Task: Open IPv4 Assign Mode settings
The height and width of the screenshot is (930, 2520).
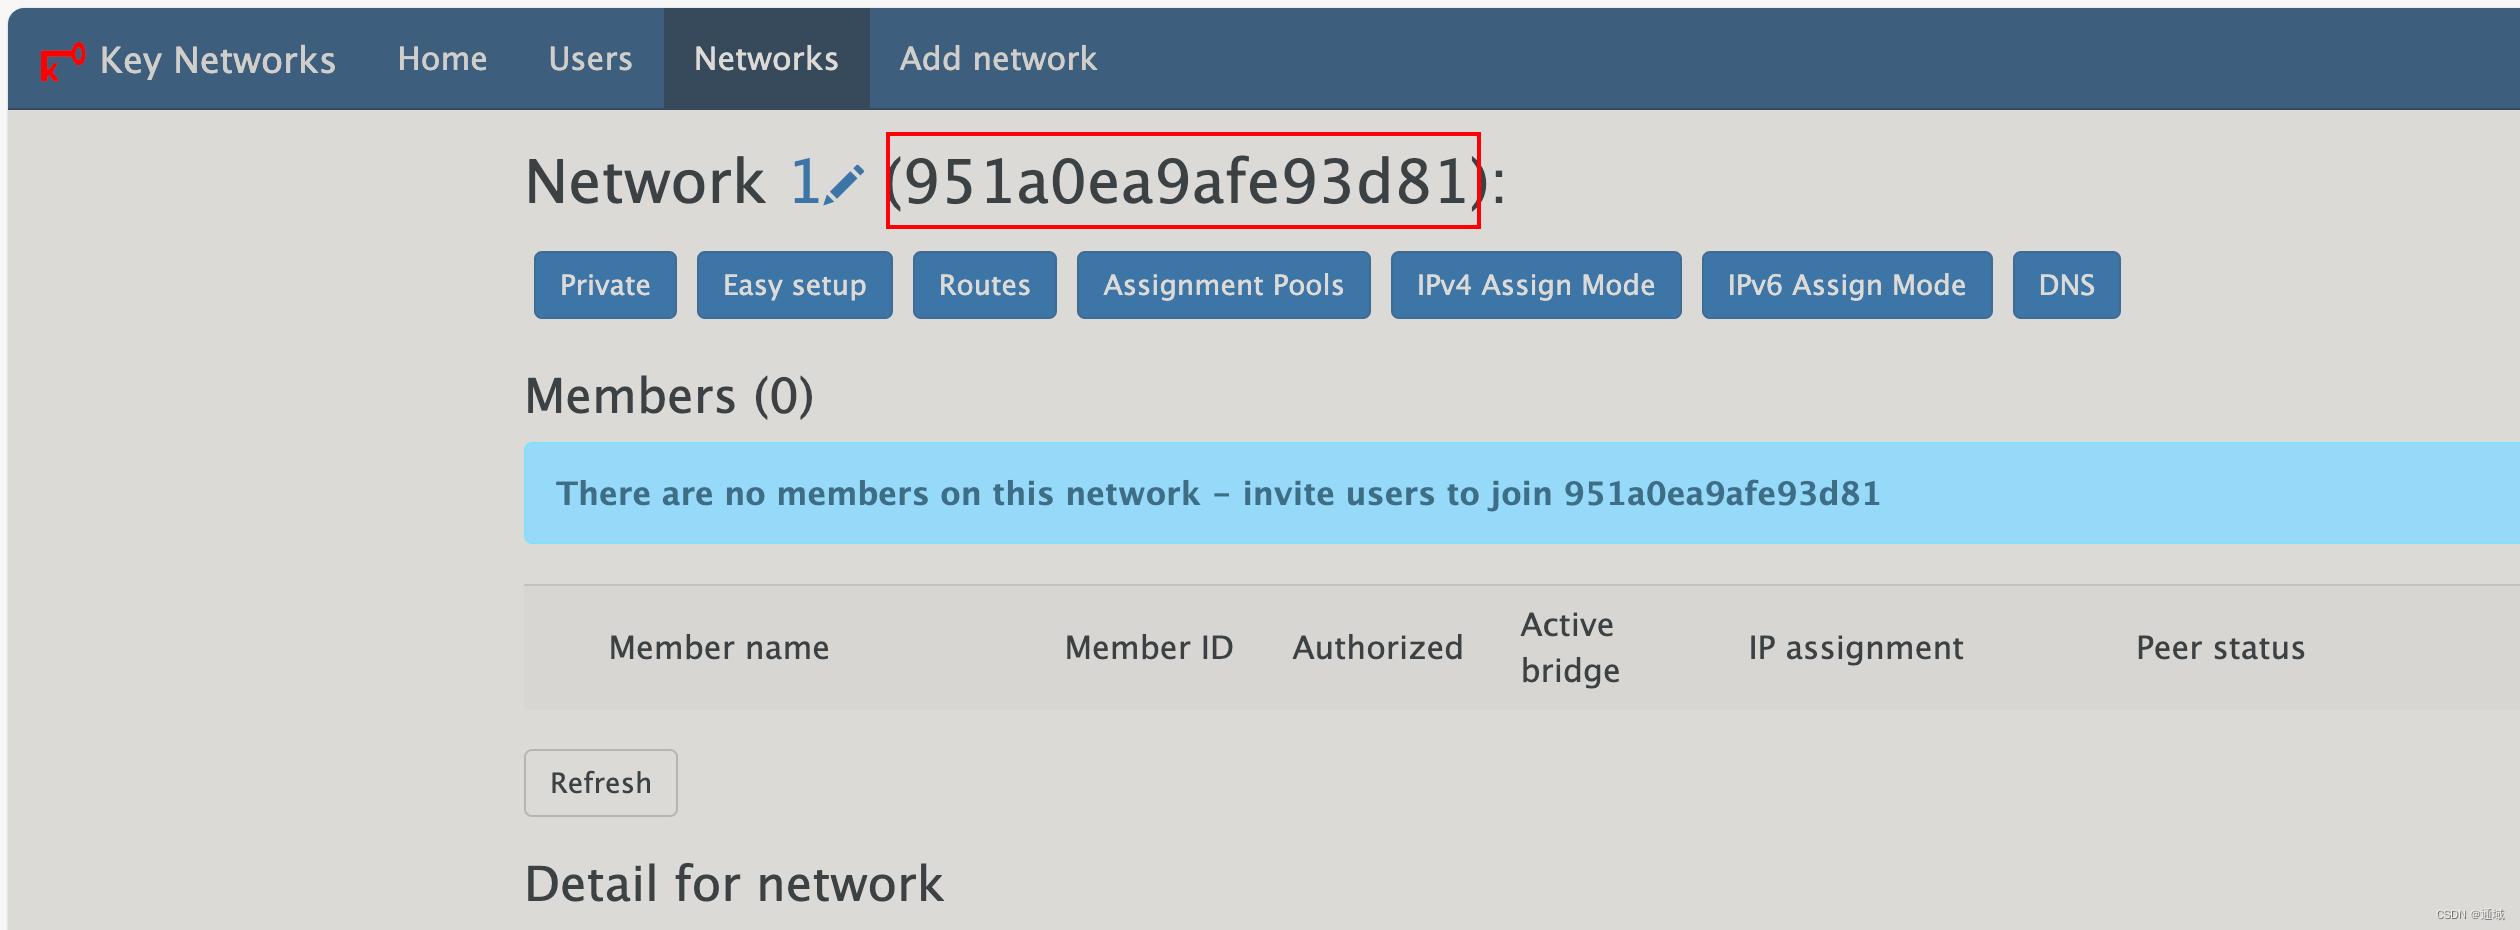Action: pyautogui.click(x=1535, y=285)
